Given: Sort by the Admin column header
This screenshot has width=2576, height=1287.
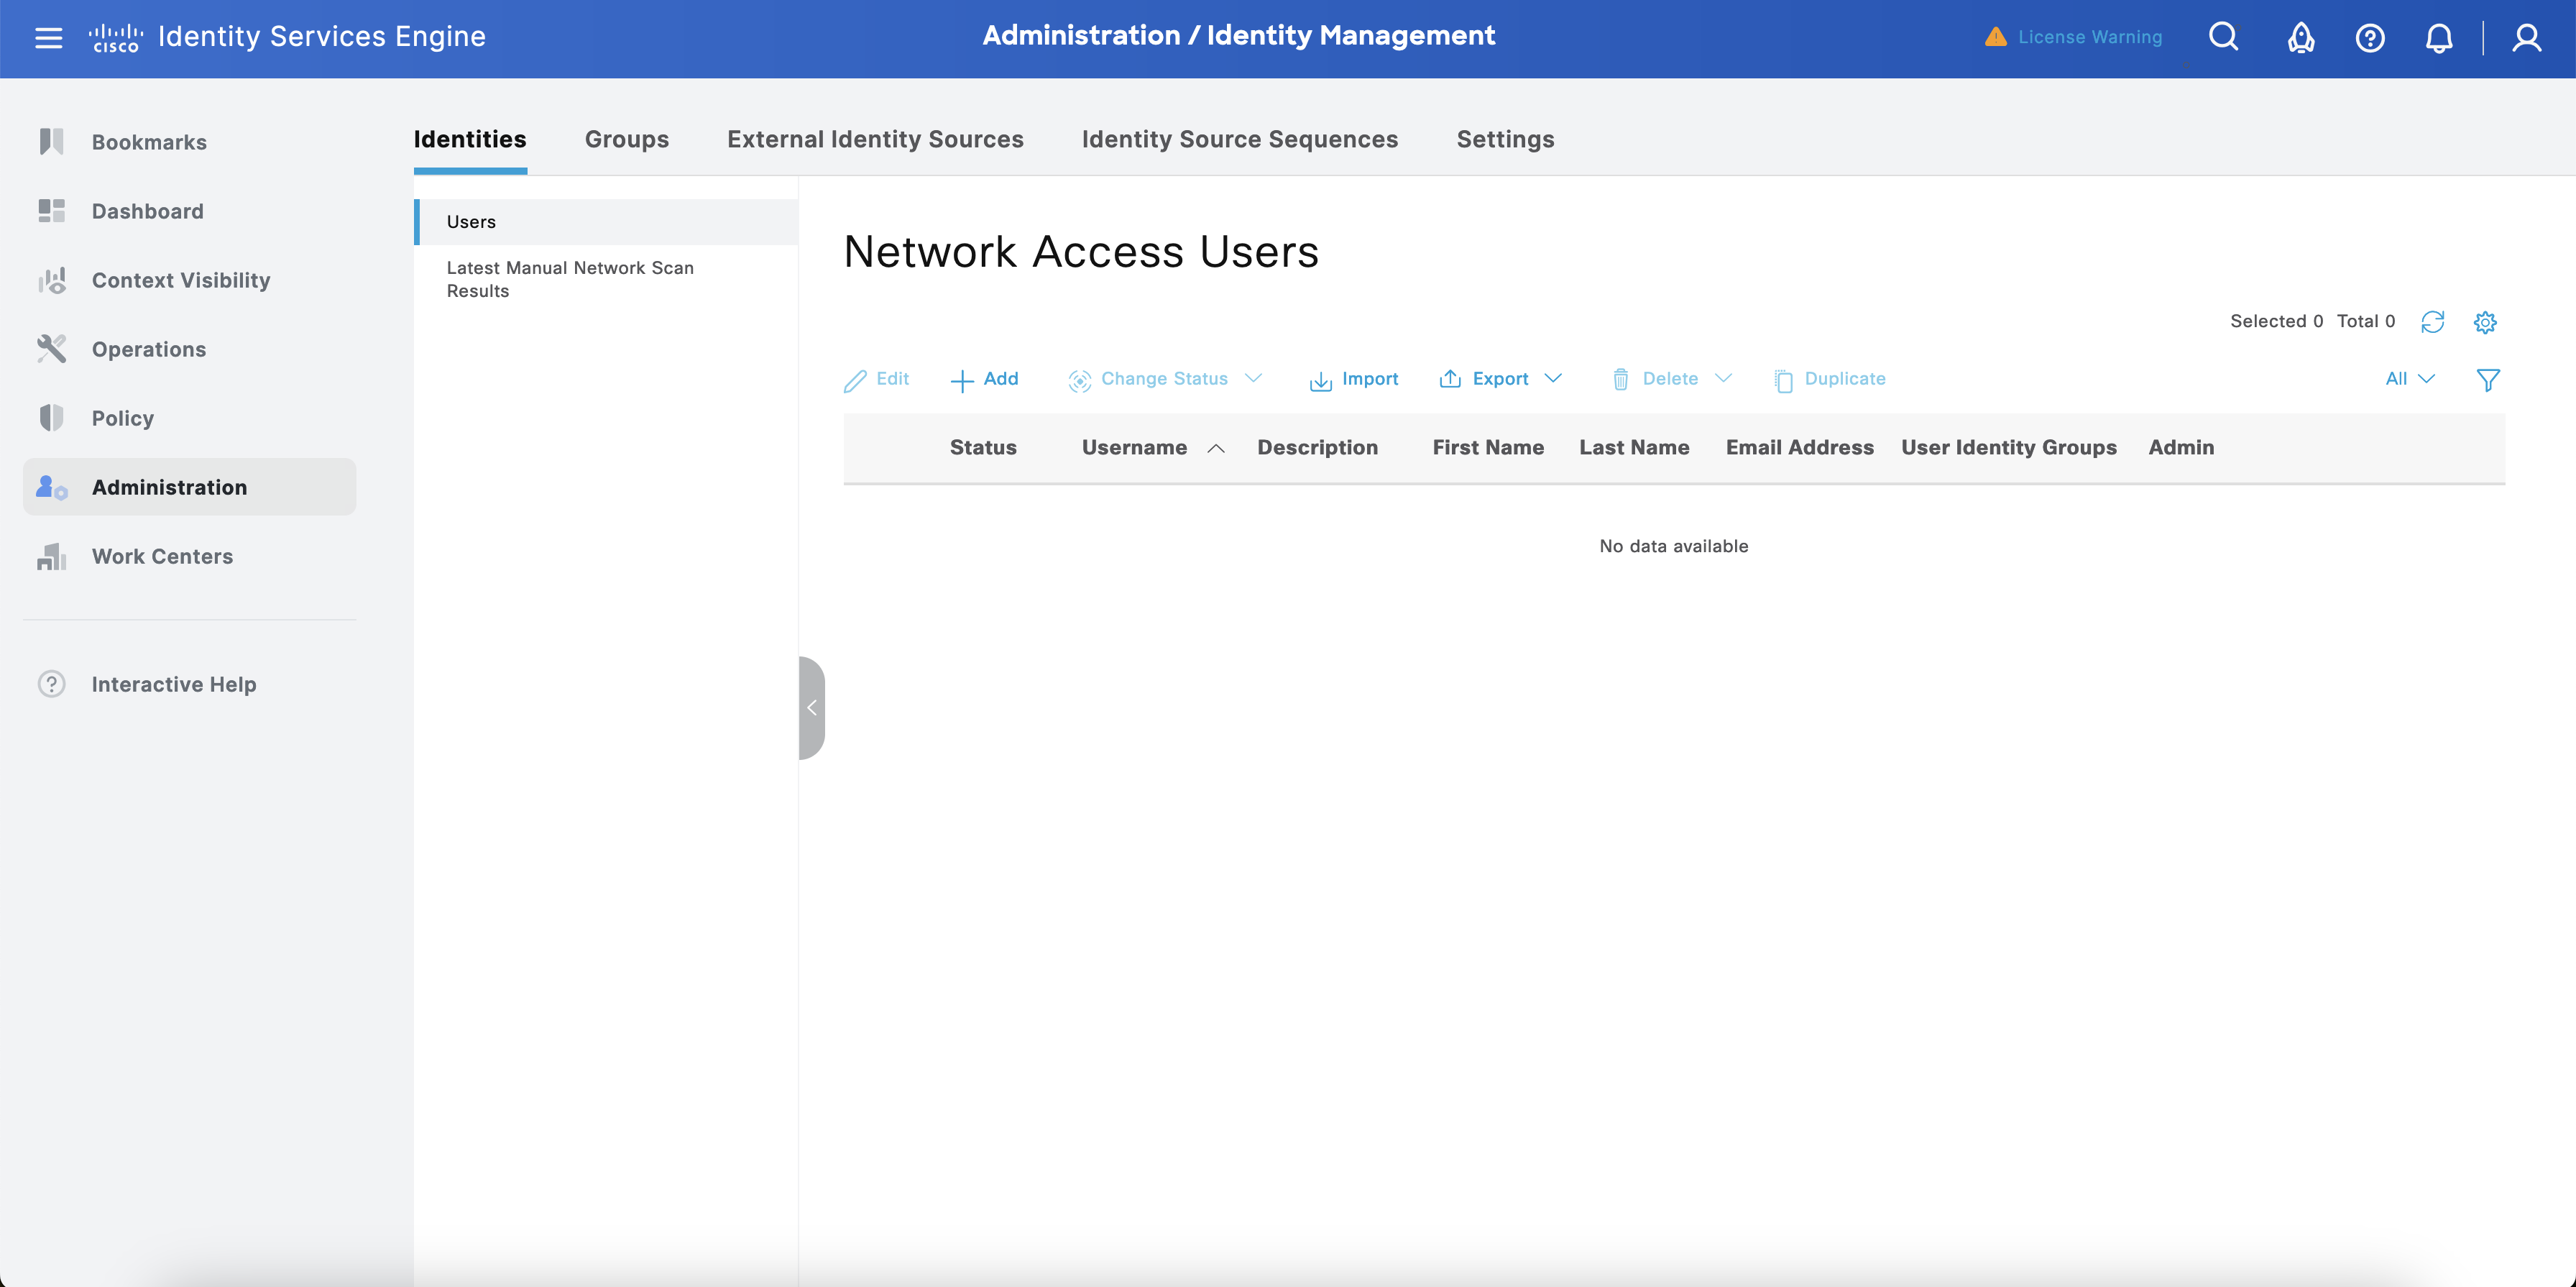Looking at the screenshot, I should click(2181, 447).
